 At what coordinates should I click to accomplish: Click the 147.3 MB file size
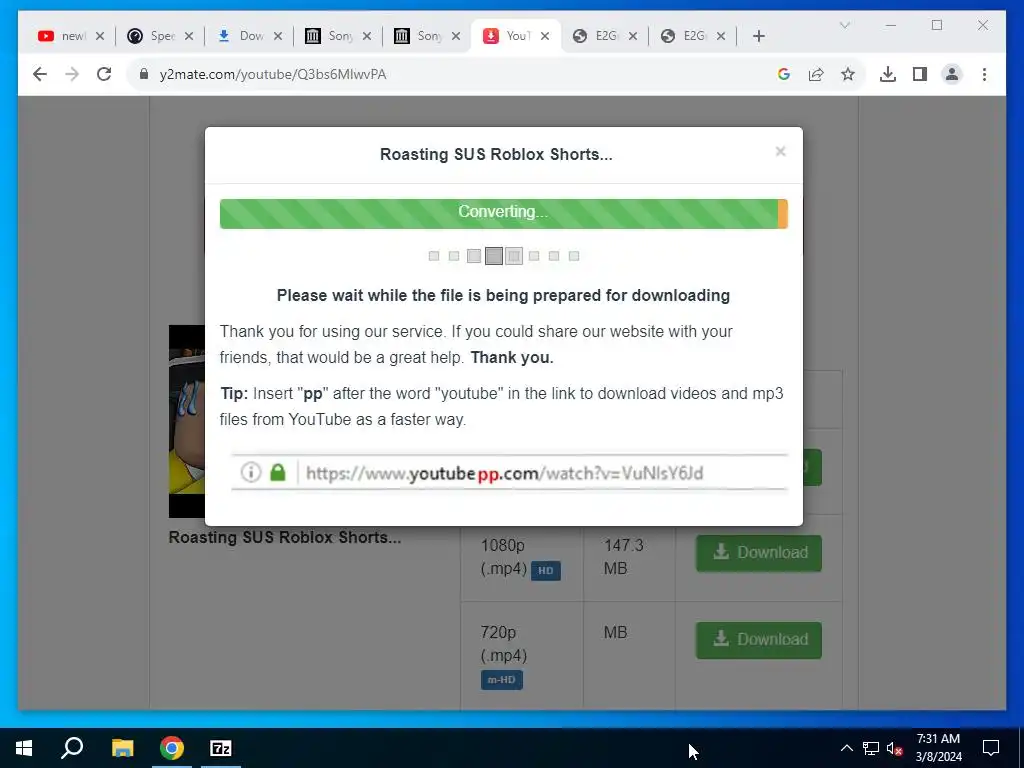point(623,556)
